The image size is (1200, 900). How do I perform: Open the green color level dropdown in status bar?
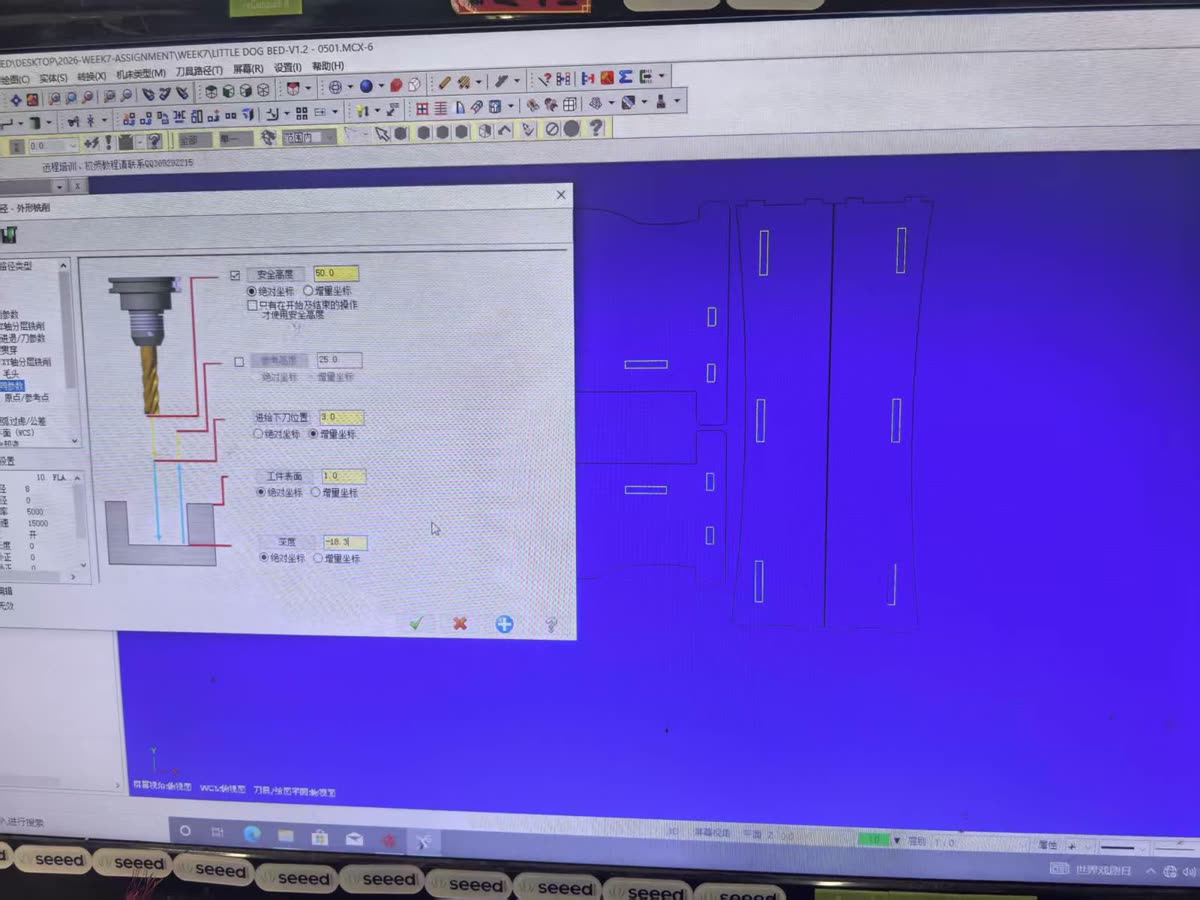897,840
